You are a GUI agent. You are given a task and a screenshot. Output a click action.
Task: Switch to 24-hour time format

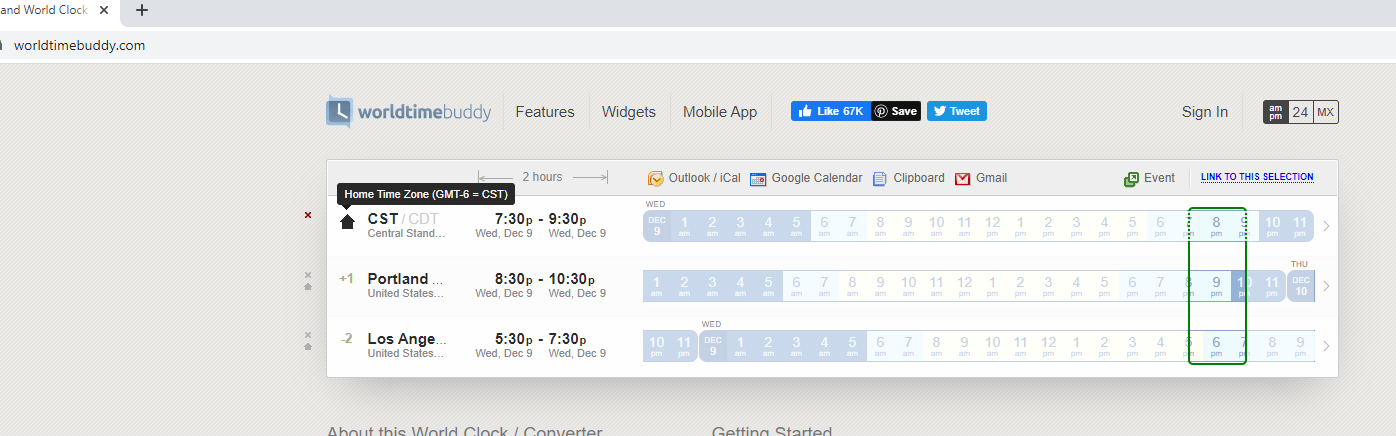tap(1300, 112)
